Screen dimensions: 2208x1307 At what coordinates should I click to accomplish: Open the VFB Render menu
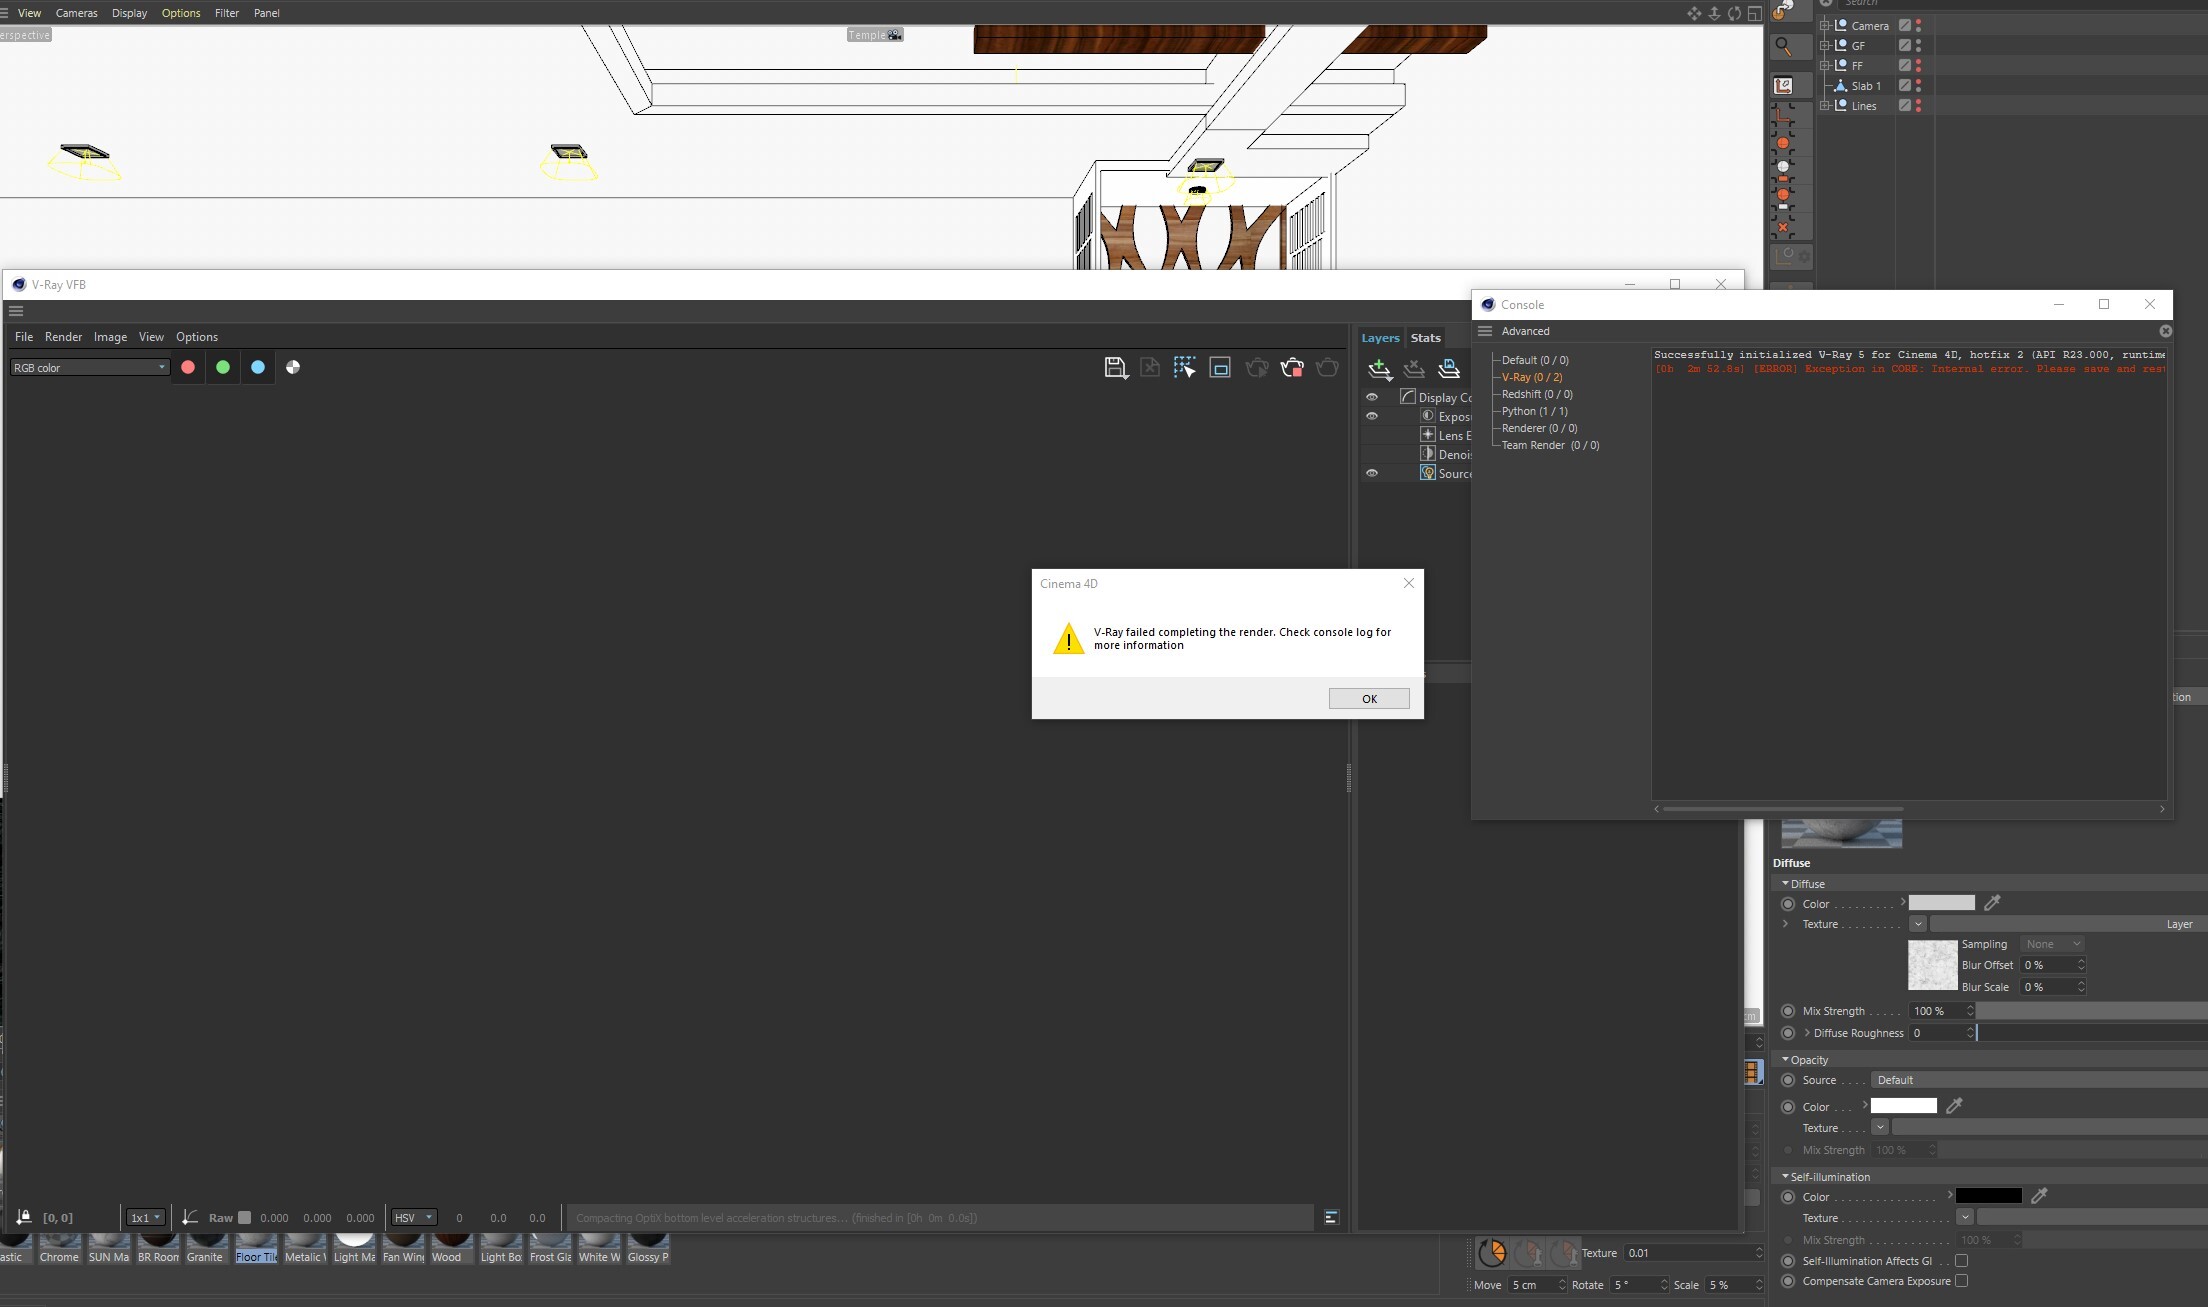click(63, 337)
